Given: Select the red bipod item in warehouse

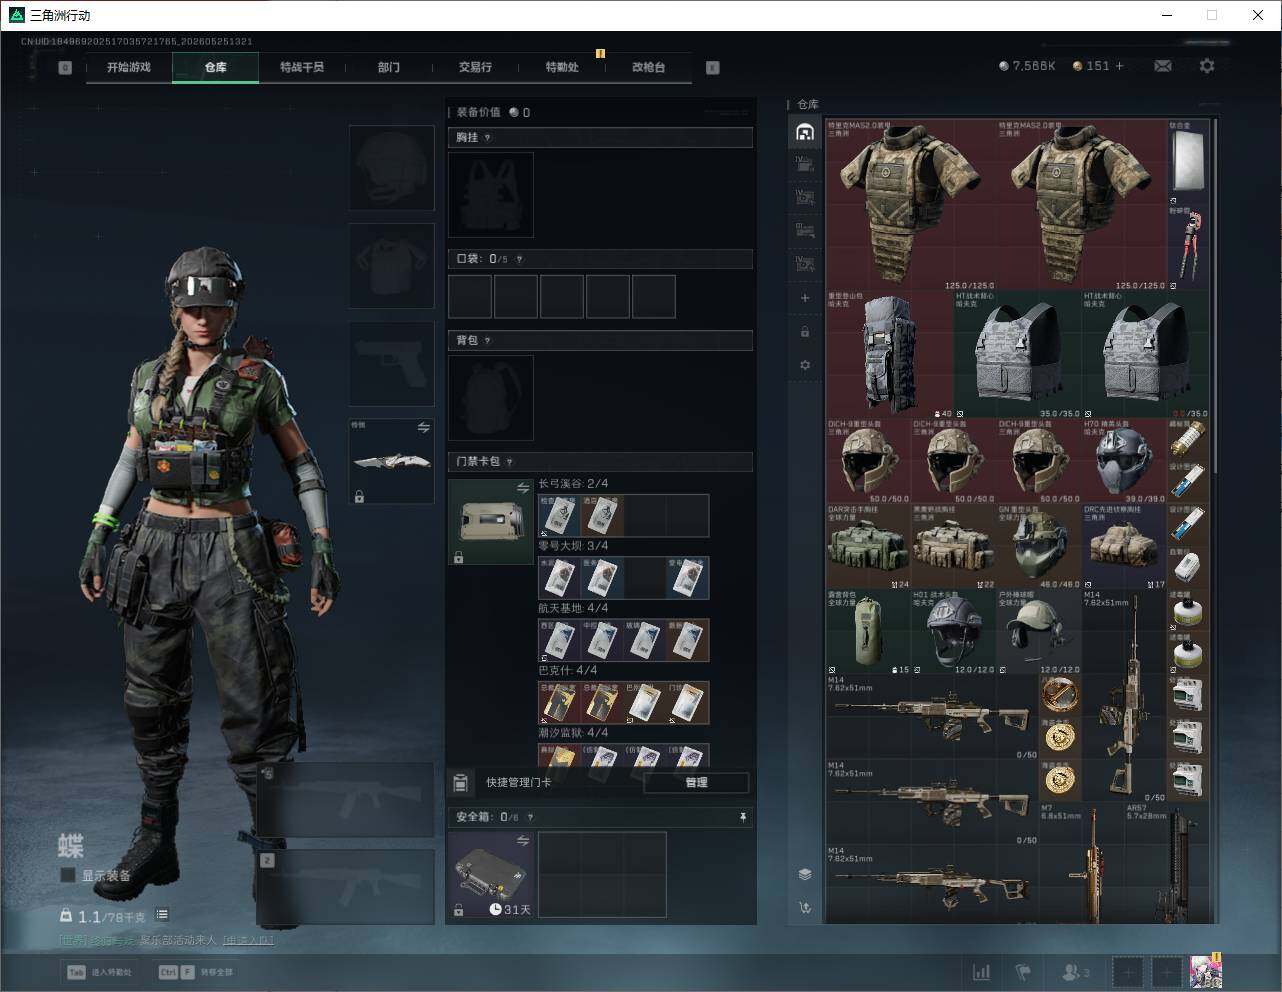Looking at the screenshot, I should coord(1188,248).
